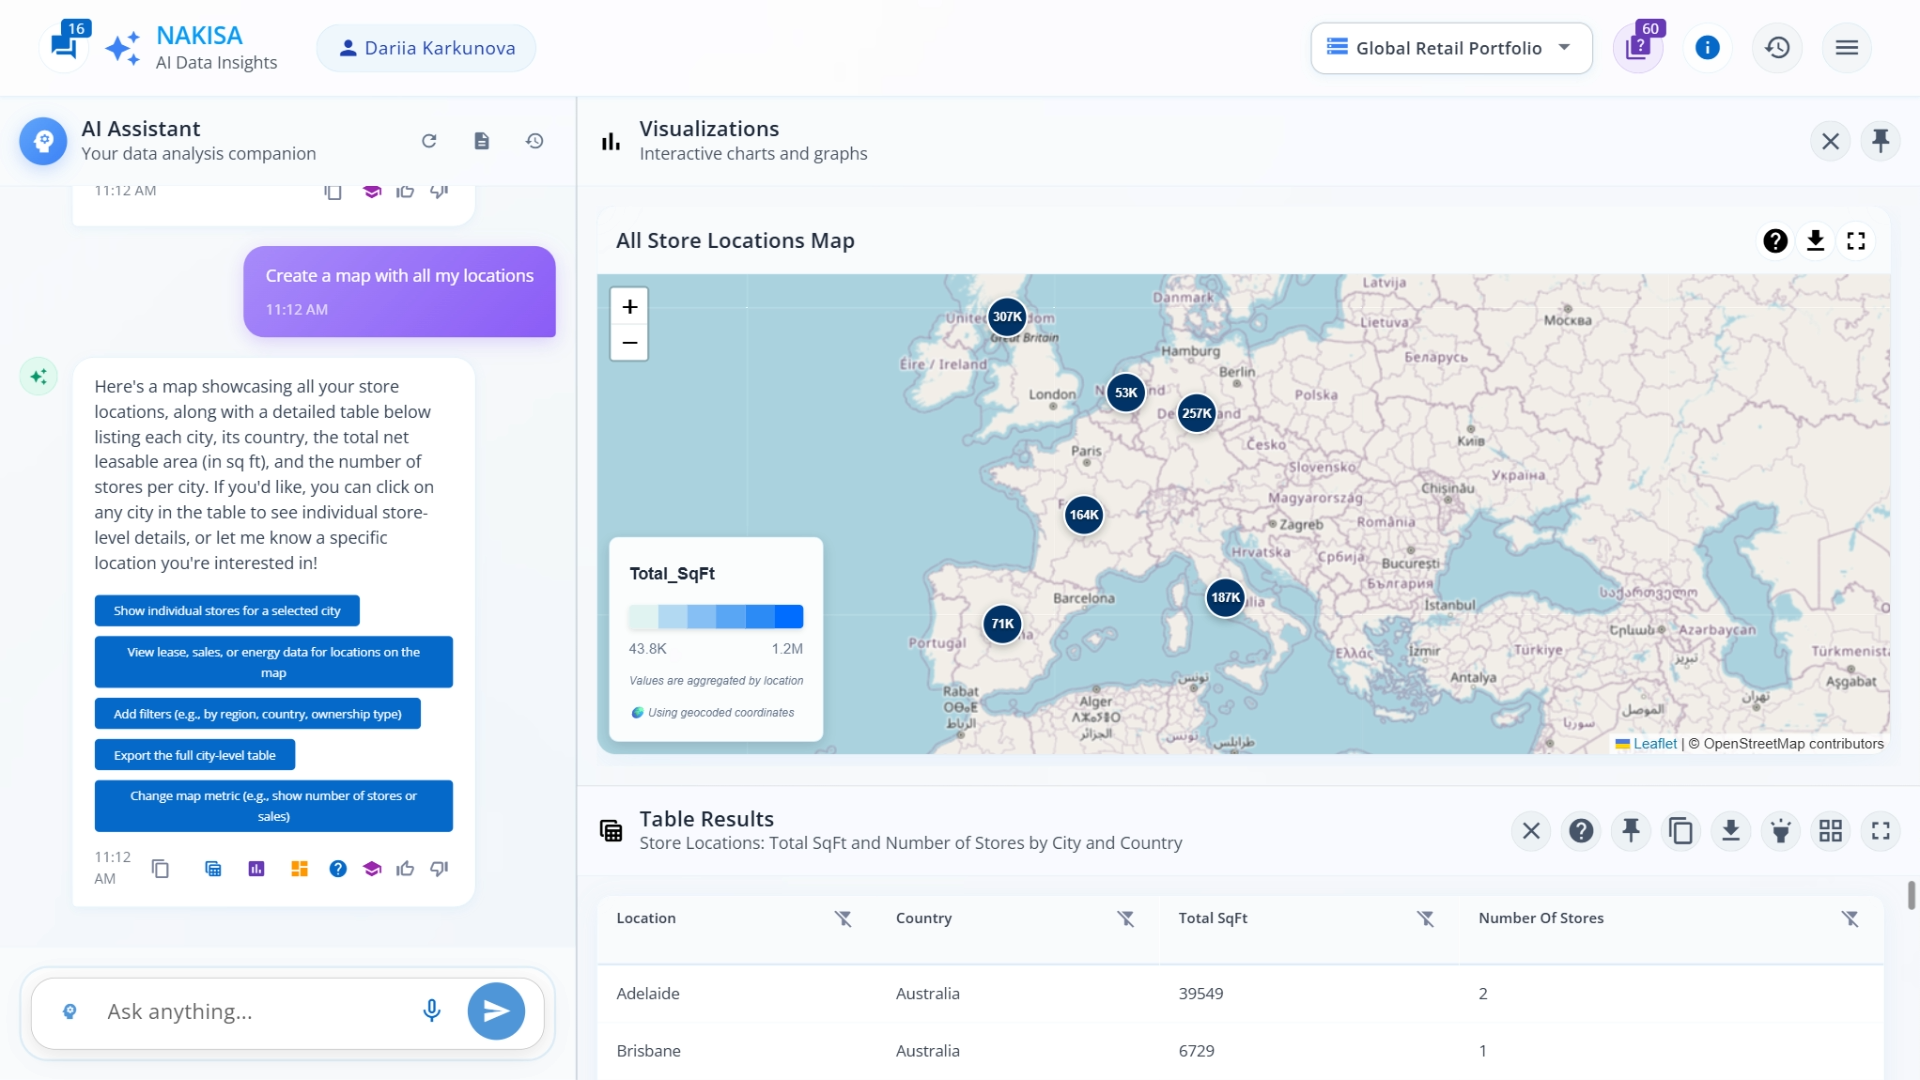Download the All Store Locations Map
The height and width of the screenshot is (1080, 1920).
pos(1815,241)
